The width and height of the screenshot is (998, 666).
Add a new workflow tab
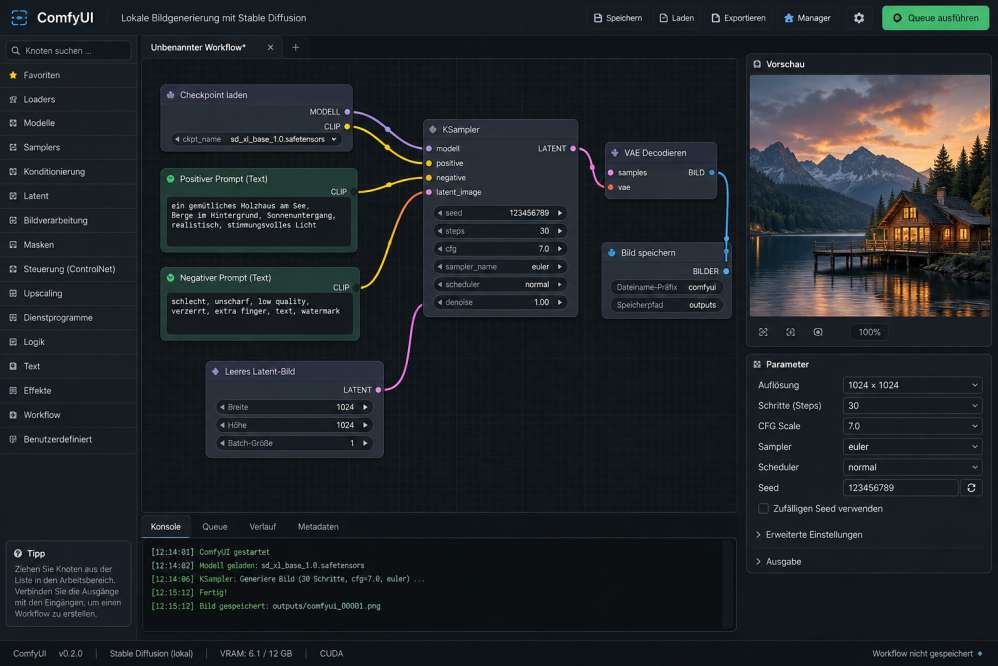(x=295, y=47)
